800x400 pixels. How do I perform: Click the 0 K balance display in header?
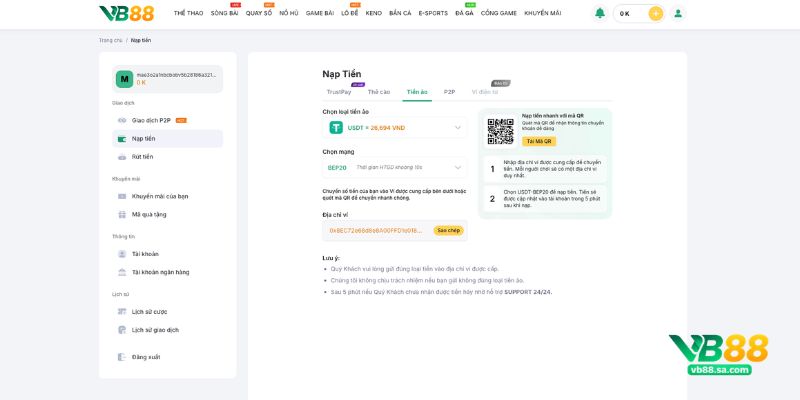624,14
